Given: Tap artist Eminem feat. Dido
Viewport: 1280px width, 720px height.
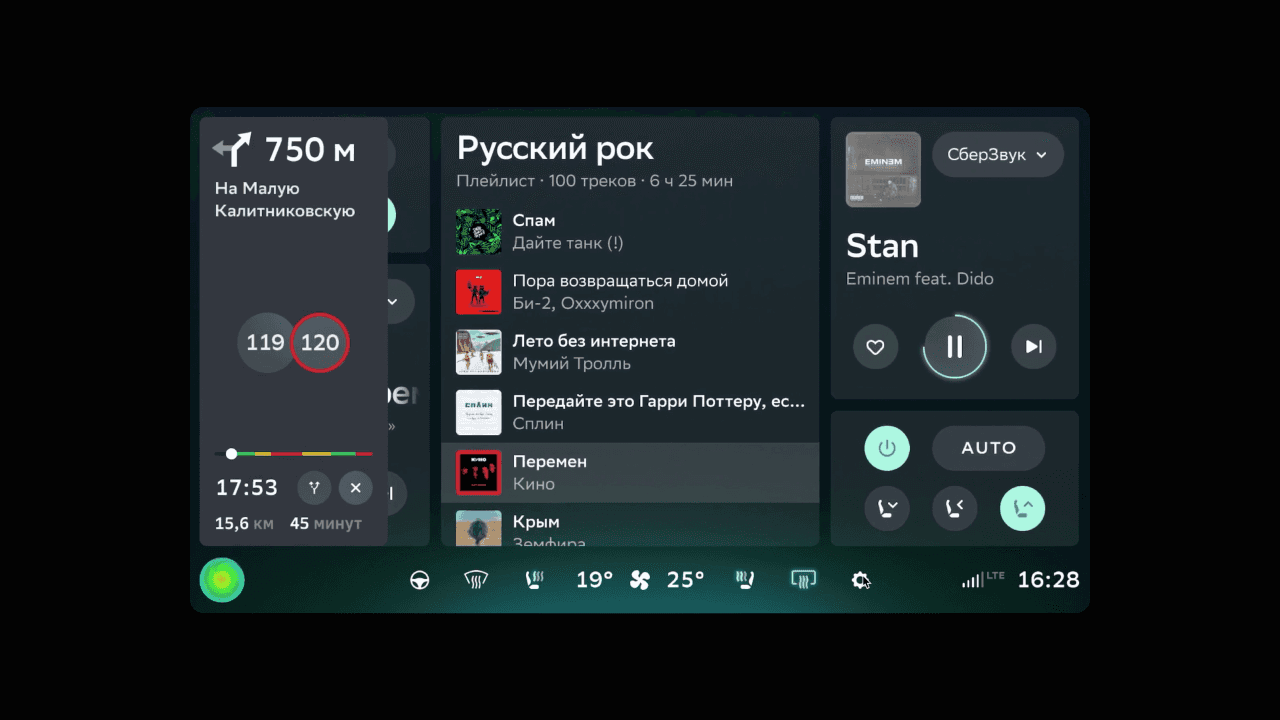Looking at the screenshot, I should point(920,279).
